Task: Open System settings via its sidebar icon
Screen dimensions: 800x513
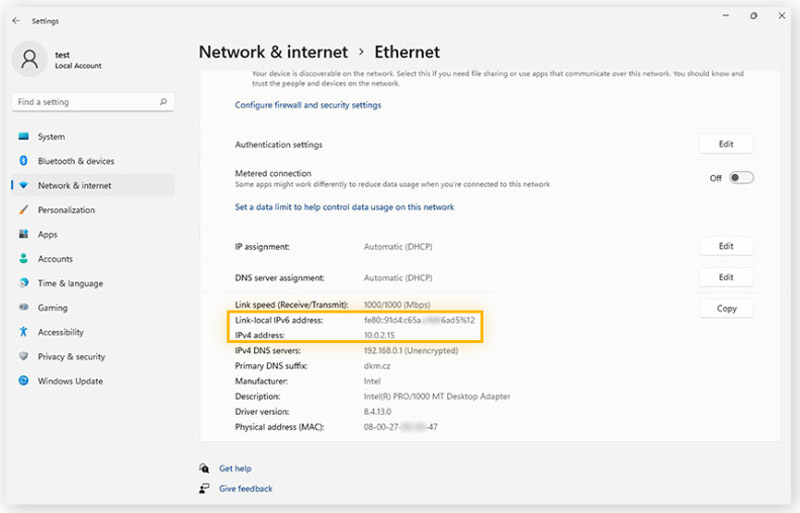Action: pos(23,137)
